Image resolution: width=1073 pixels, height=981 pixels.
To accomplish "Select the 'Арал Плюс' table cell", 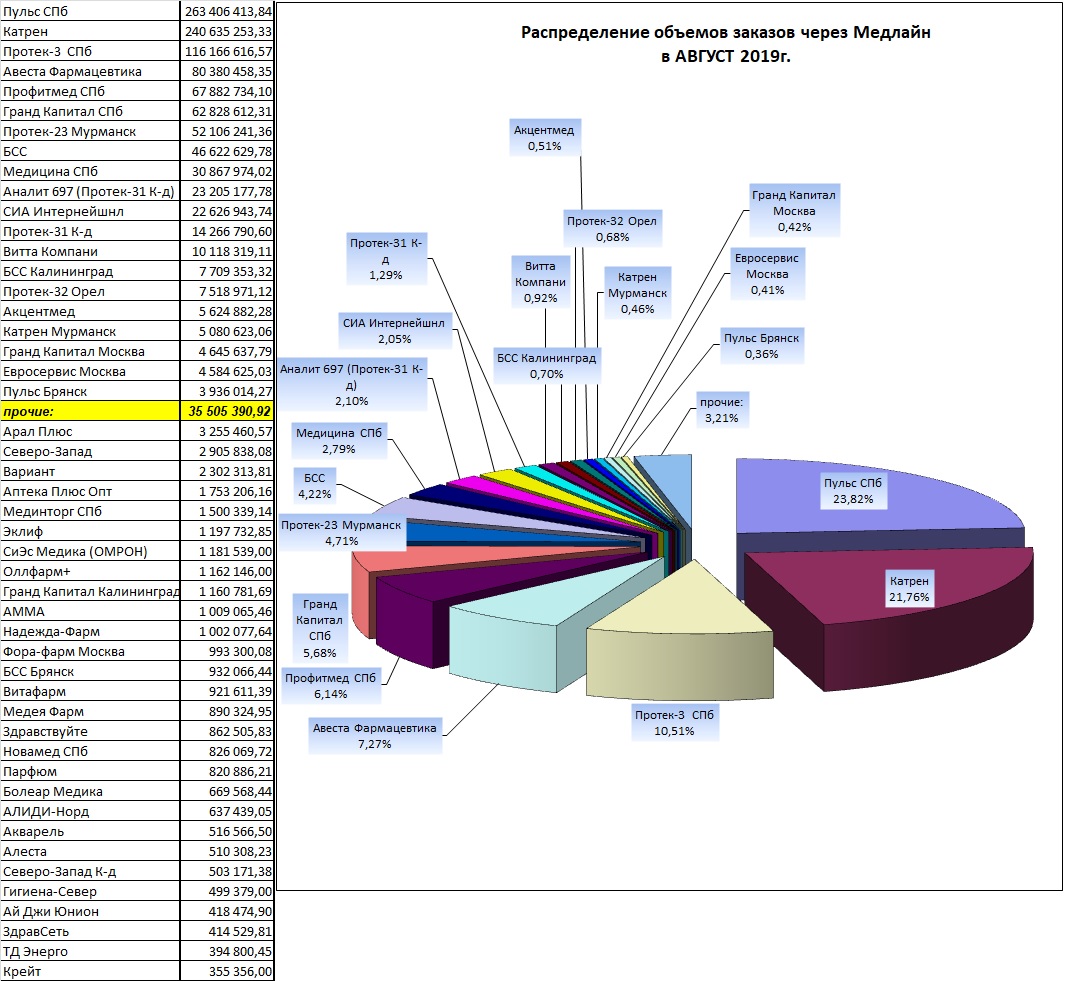I will tap(90, 431).
